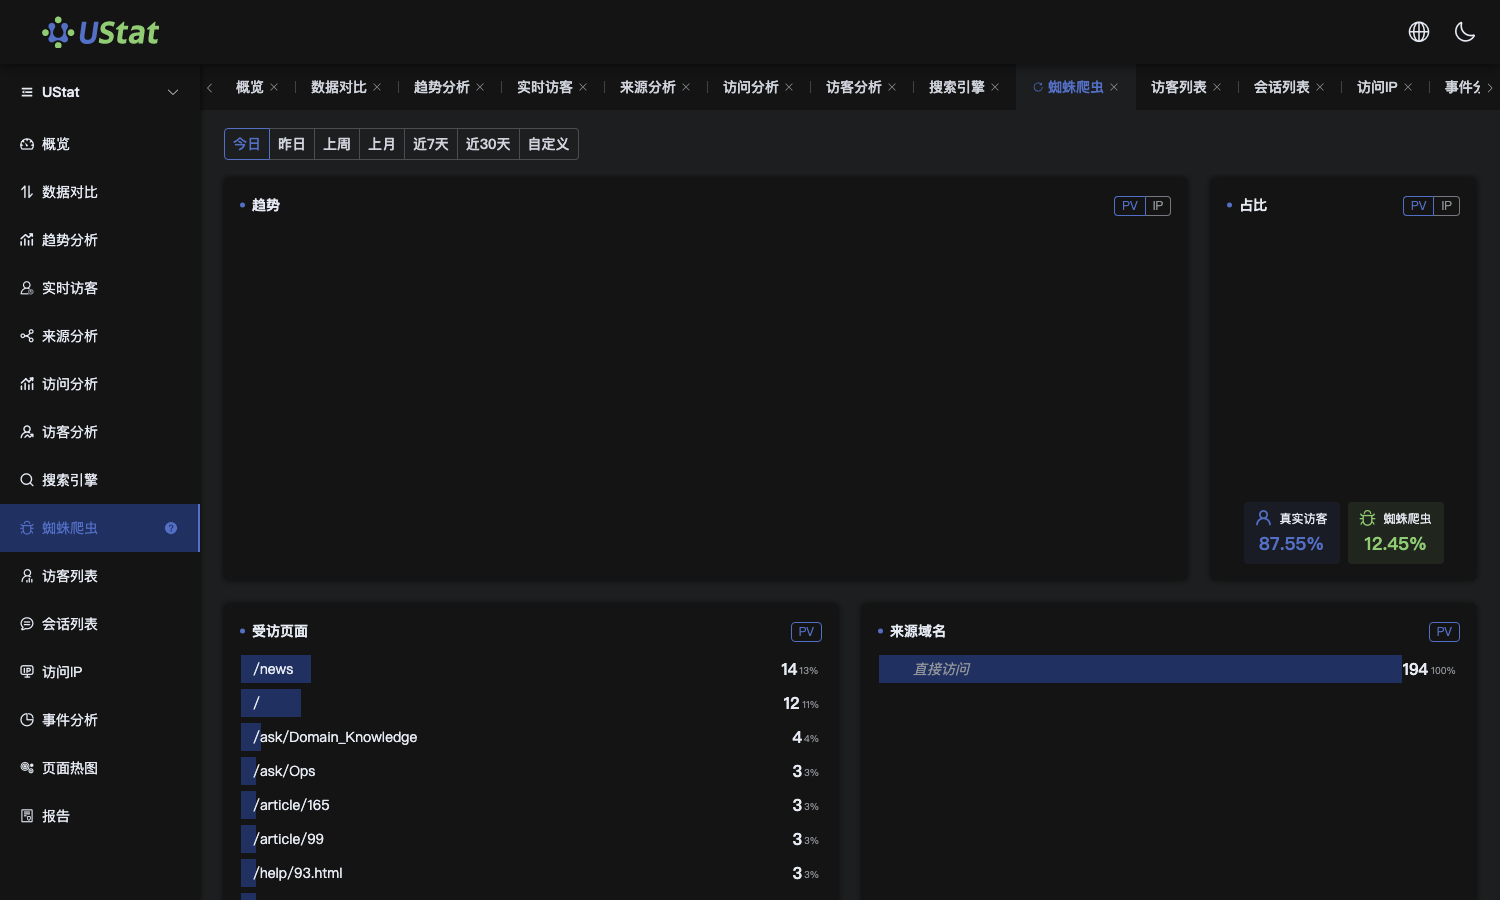
Task: Switch to the 会话列表 tab
Action: pos(1282,87)
